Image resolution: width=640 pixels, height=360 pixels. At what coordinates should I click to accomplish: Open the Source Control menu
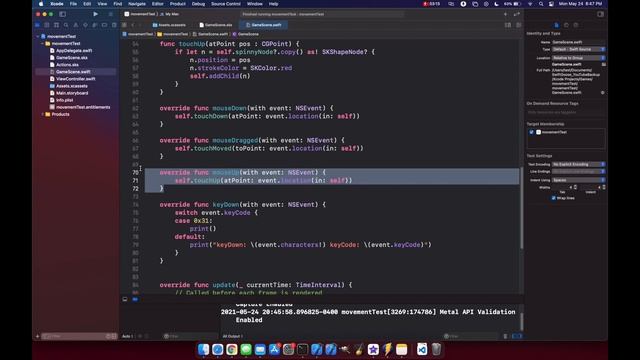click(x=226, y=4)
